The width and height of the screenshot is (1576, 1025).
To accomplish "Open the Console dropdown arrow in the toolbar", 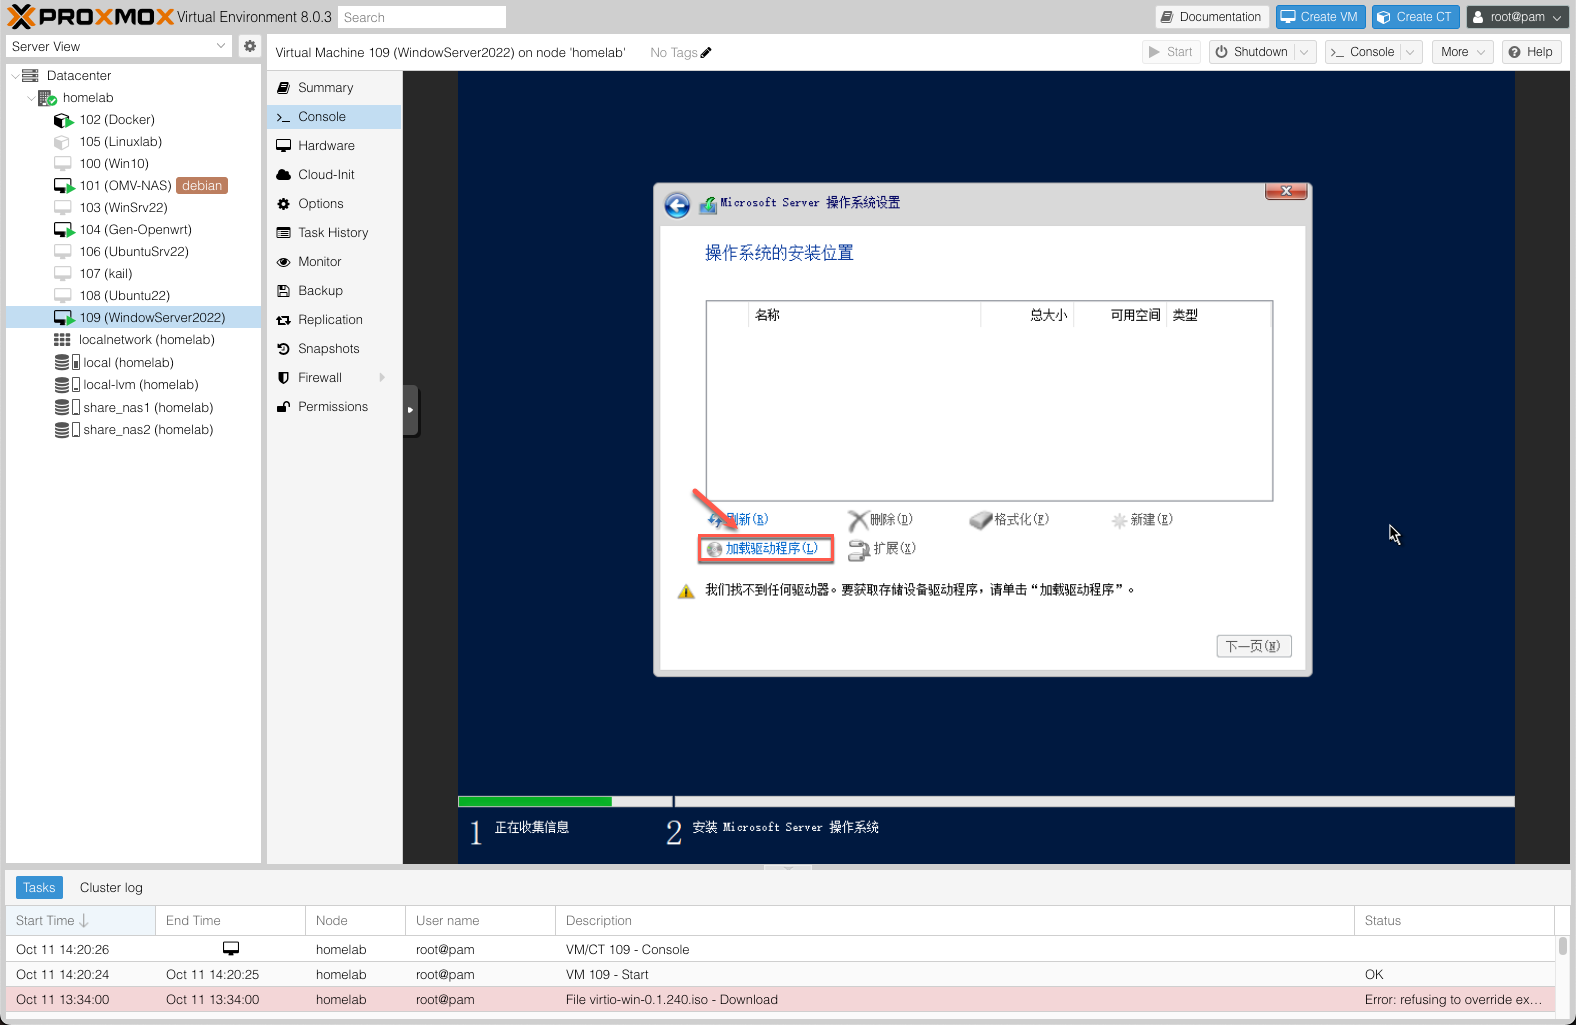I will point(1410,52).
